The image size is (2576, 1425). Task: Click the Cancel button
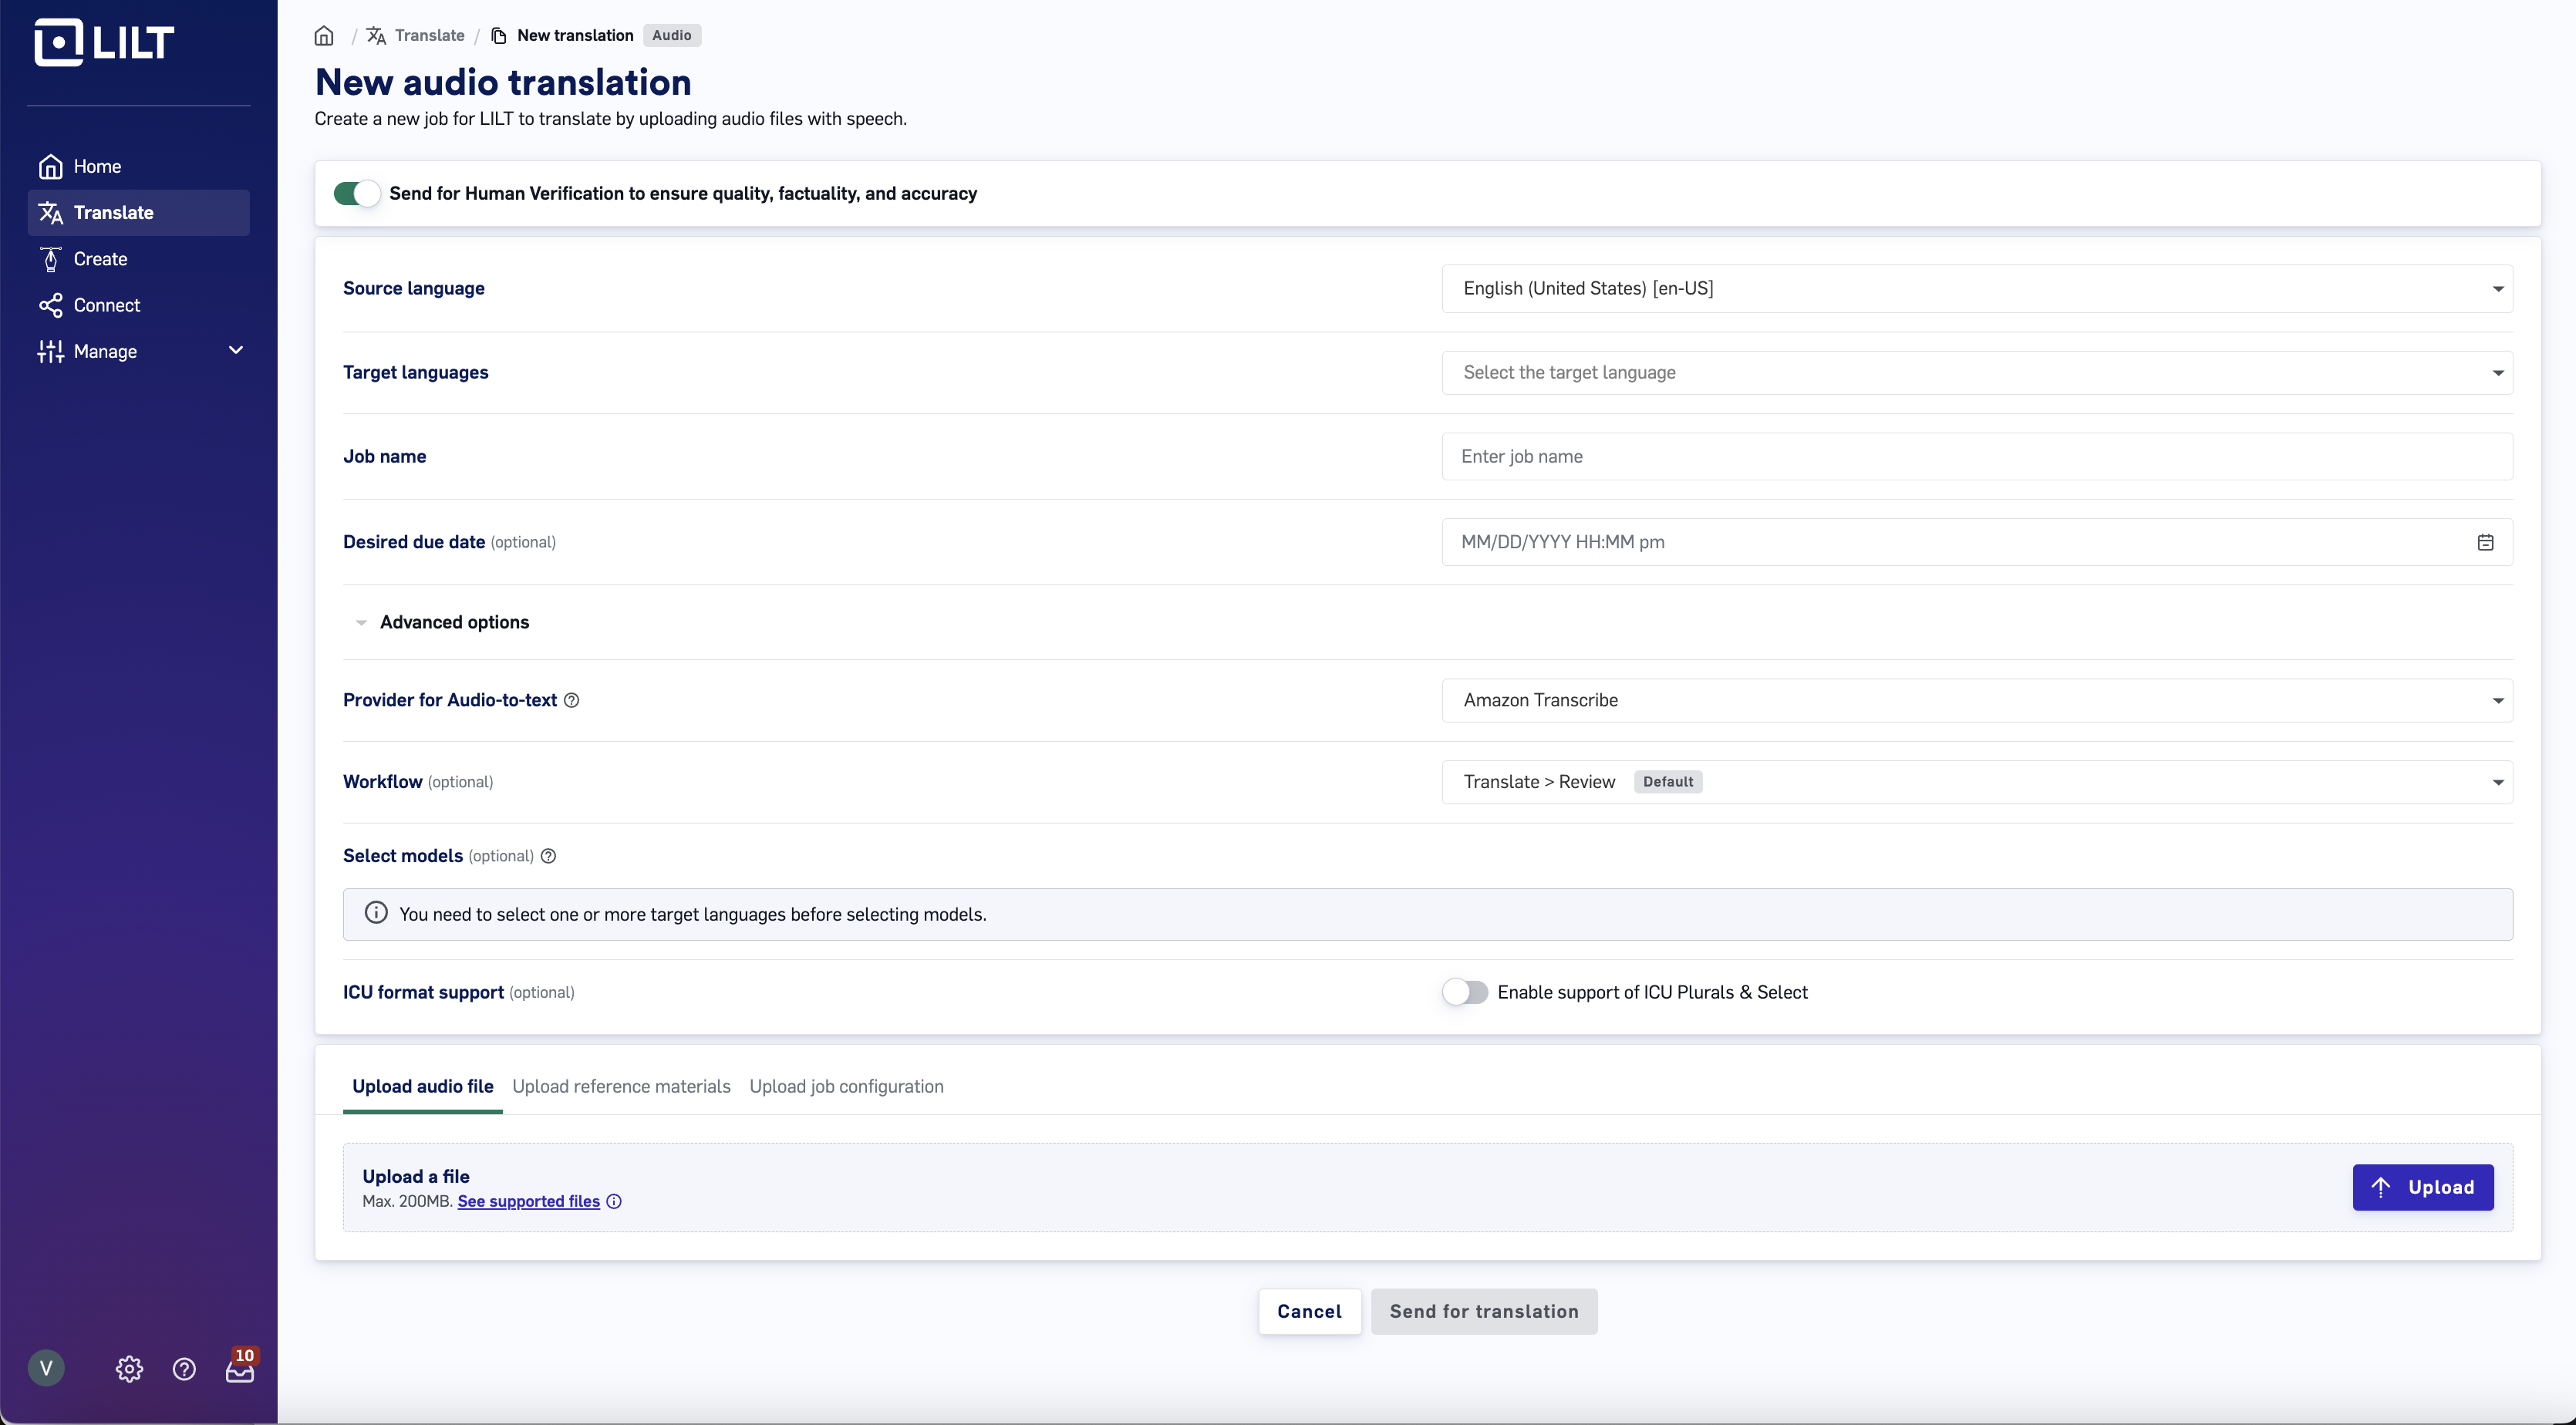point(1309,1311)
